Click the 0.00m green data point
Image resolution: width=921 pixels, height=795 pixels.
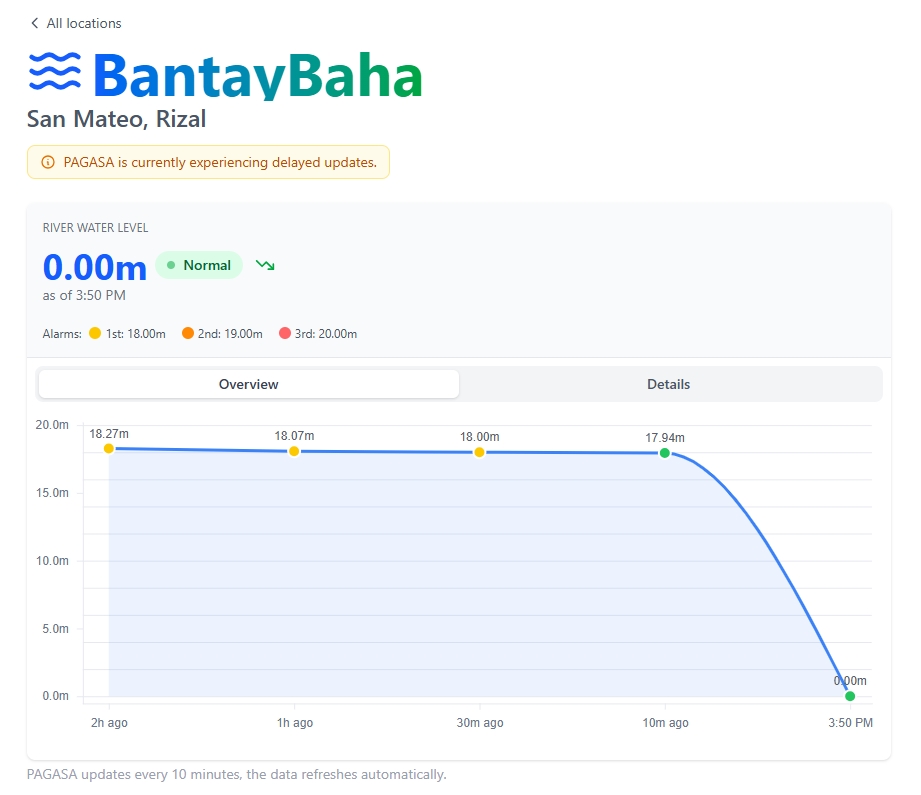coord(850,696)
